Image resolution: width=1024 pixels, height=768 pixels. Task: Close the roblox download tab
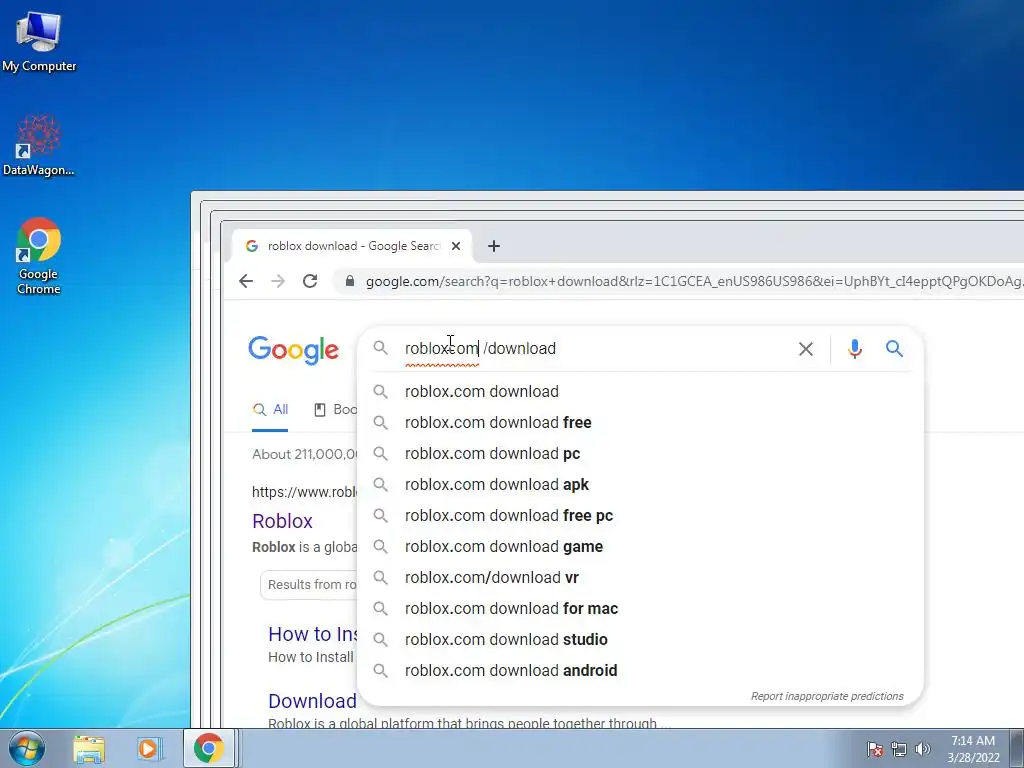[456, 246]
